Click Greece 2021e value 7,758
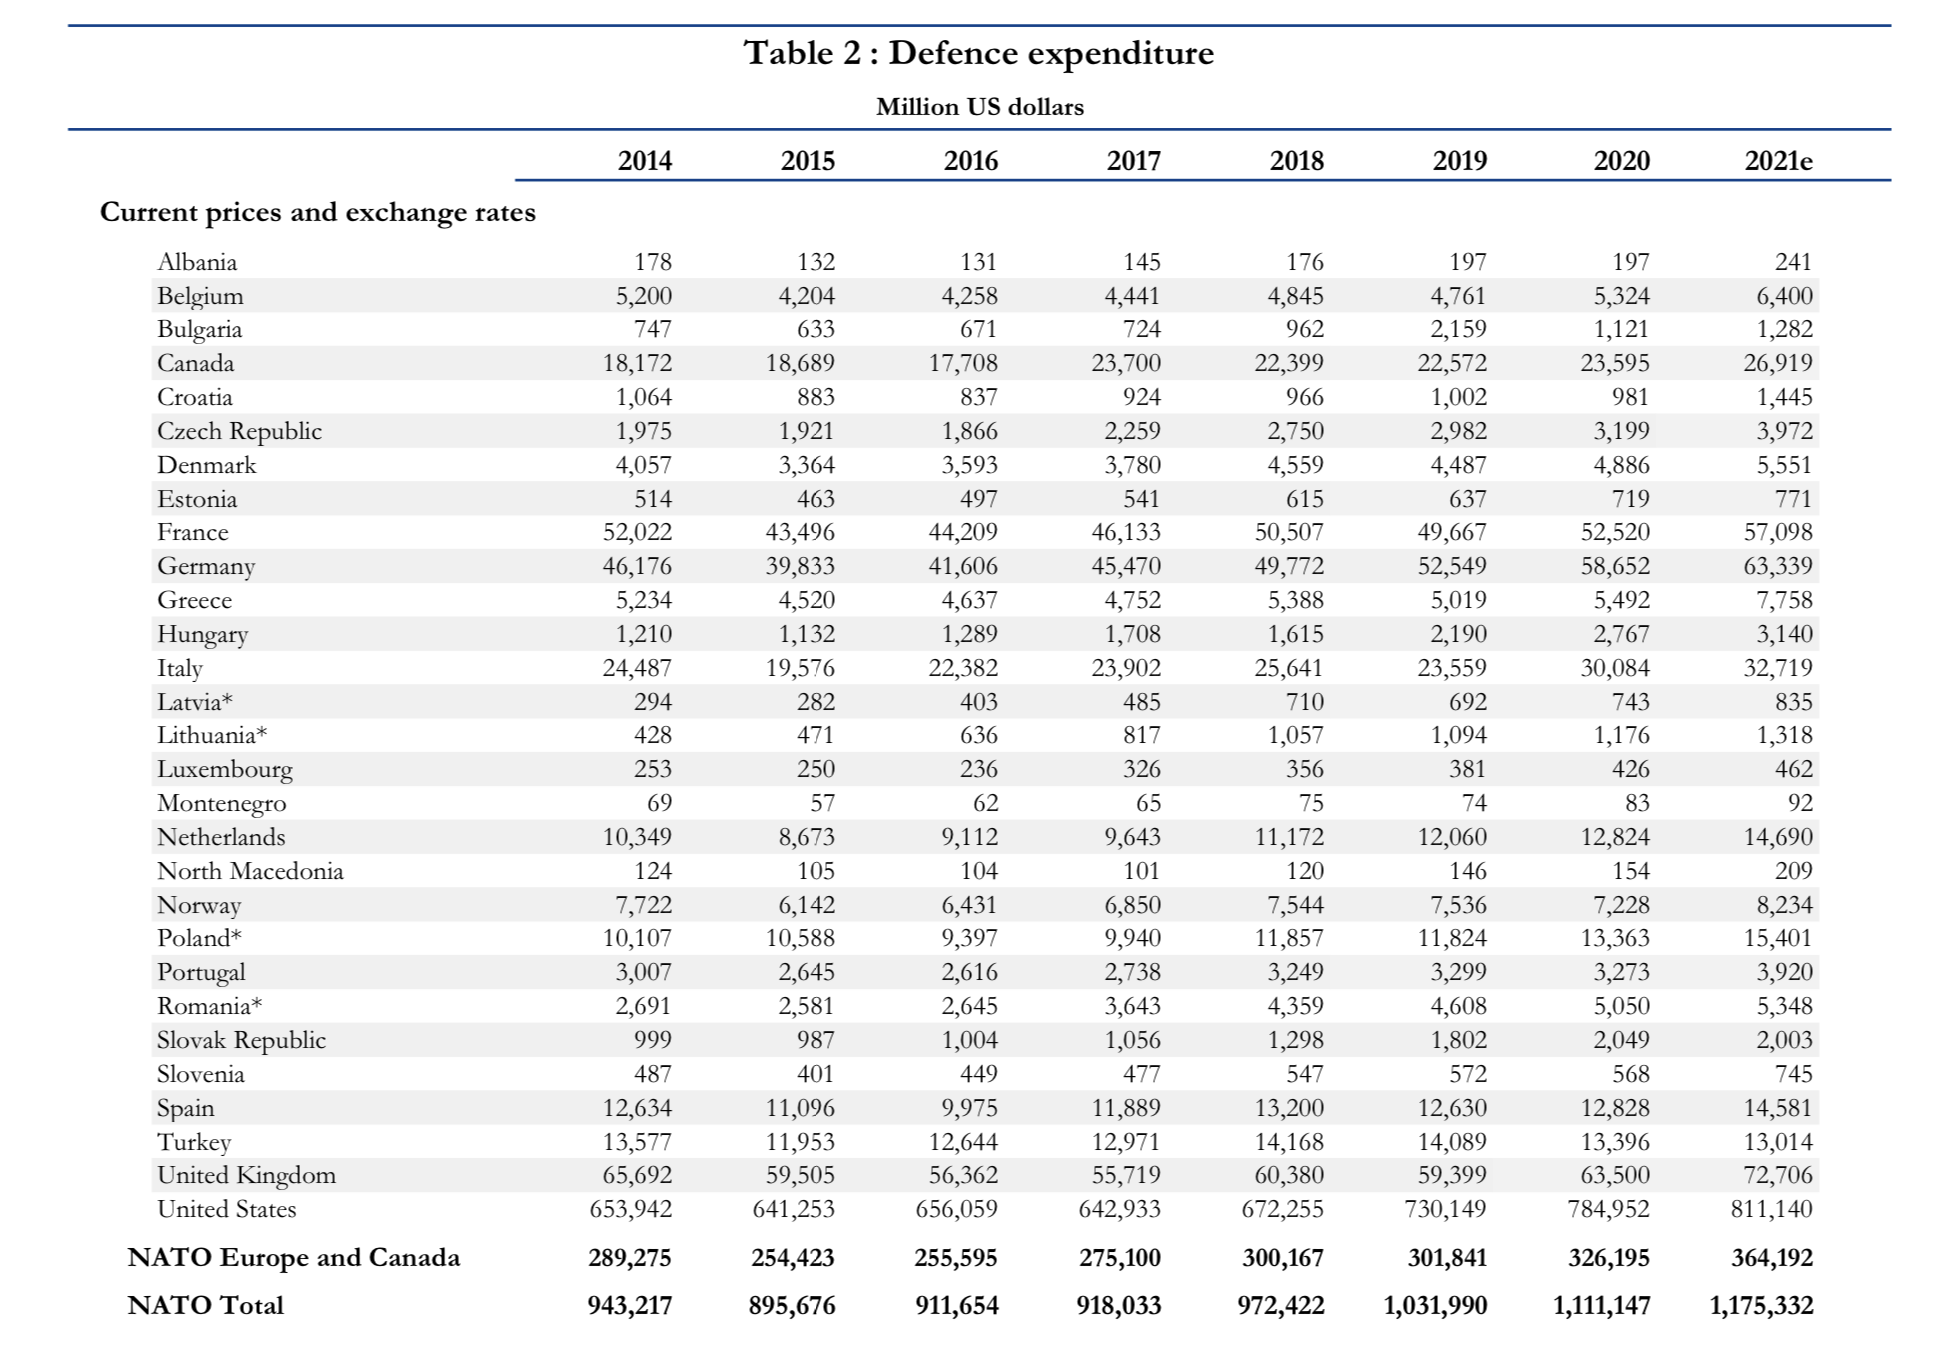This screenshot has height=1350, width=1937. click(1784, 600)
